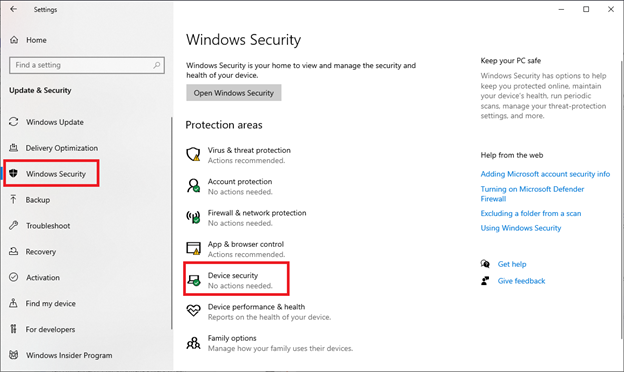624x372 pixels.
Task: Minimize the Settings window
Action: 561,9
